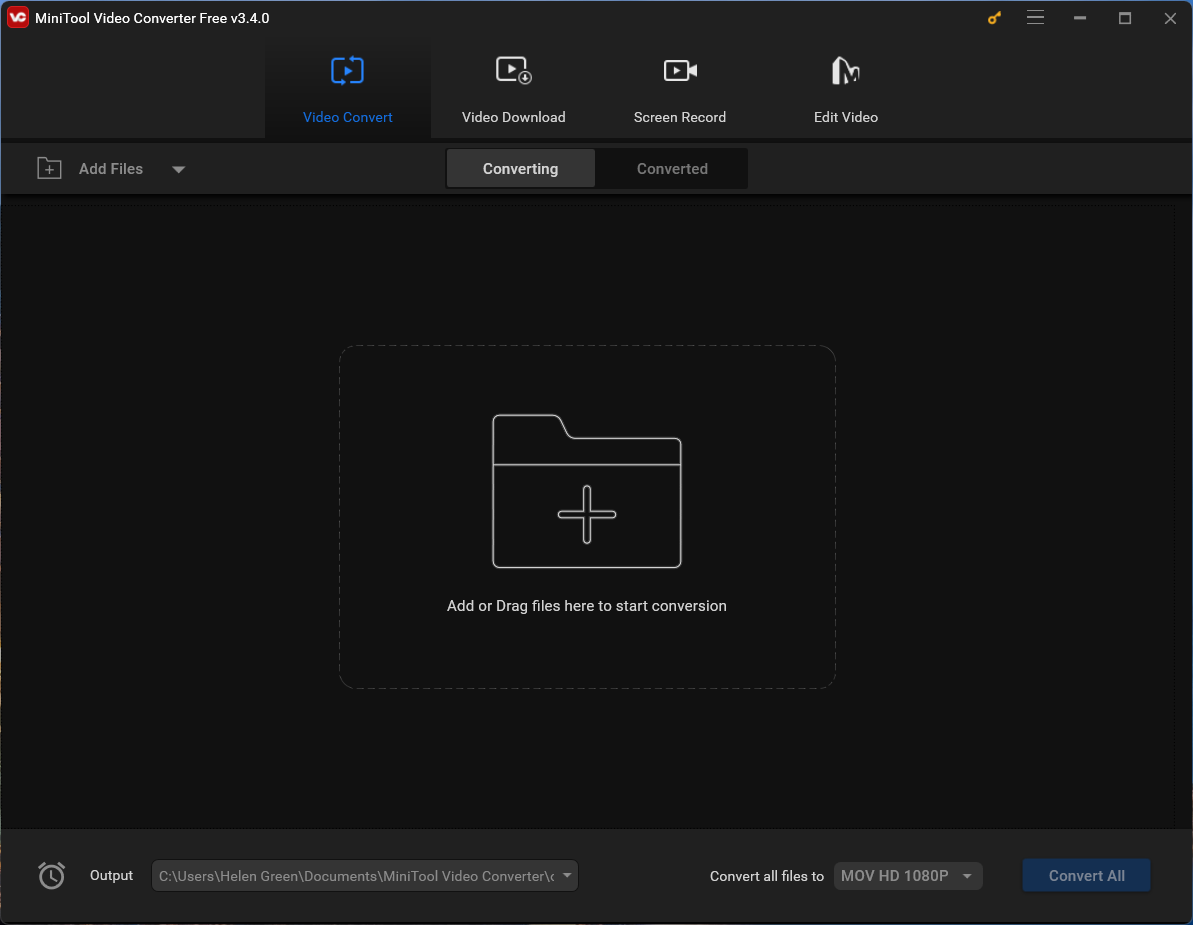1193x925 pixels.
Task: Click the Add Files label
Action: [x=110, y=168]
